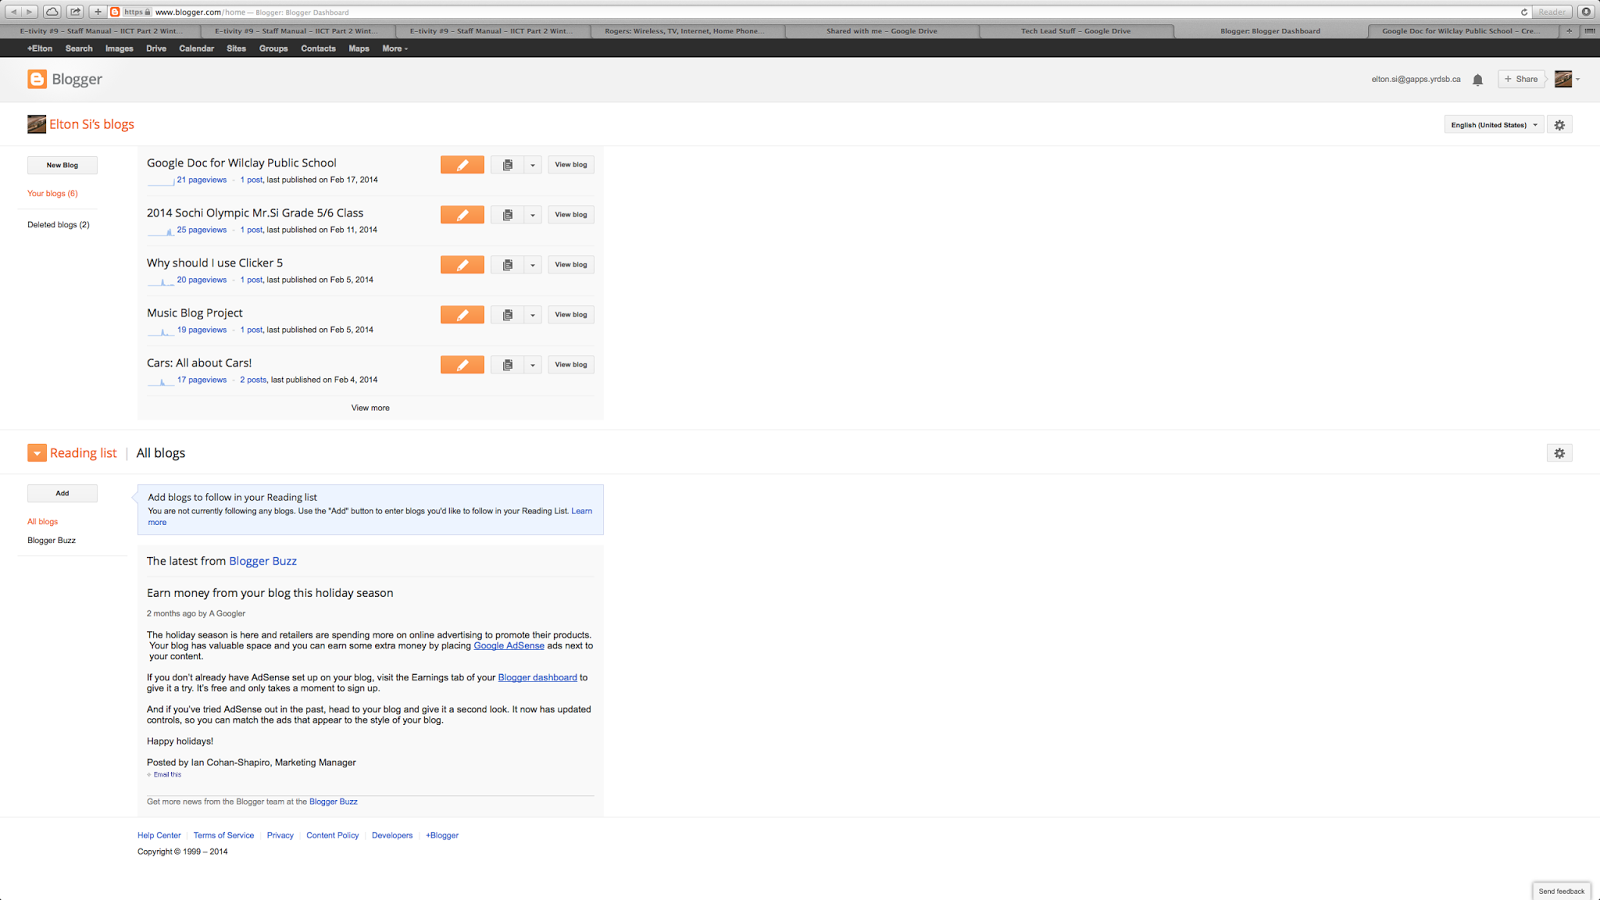Click the notifications bell icon

pos(1477,80)
